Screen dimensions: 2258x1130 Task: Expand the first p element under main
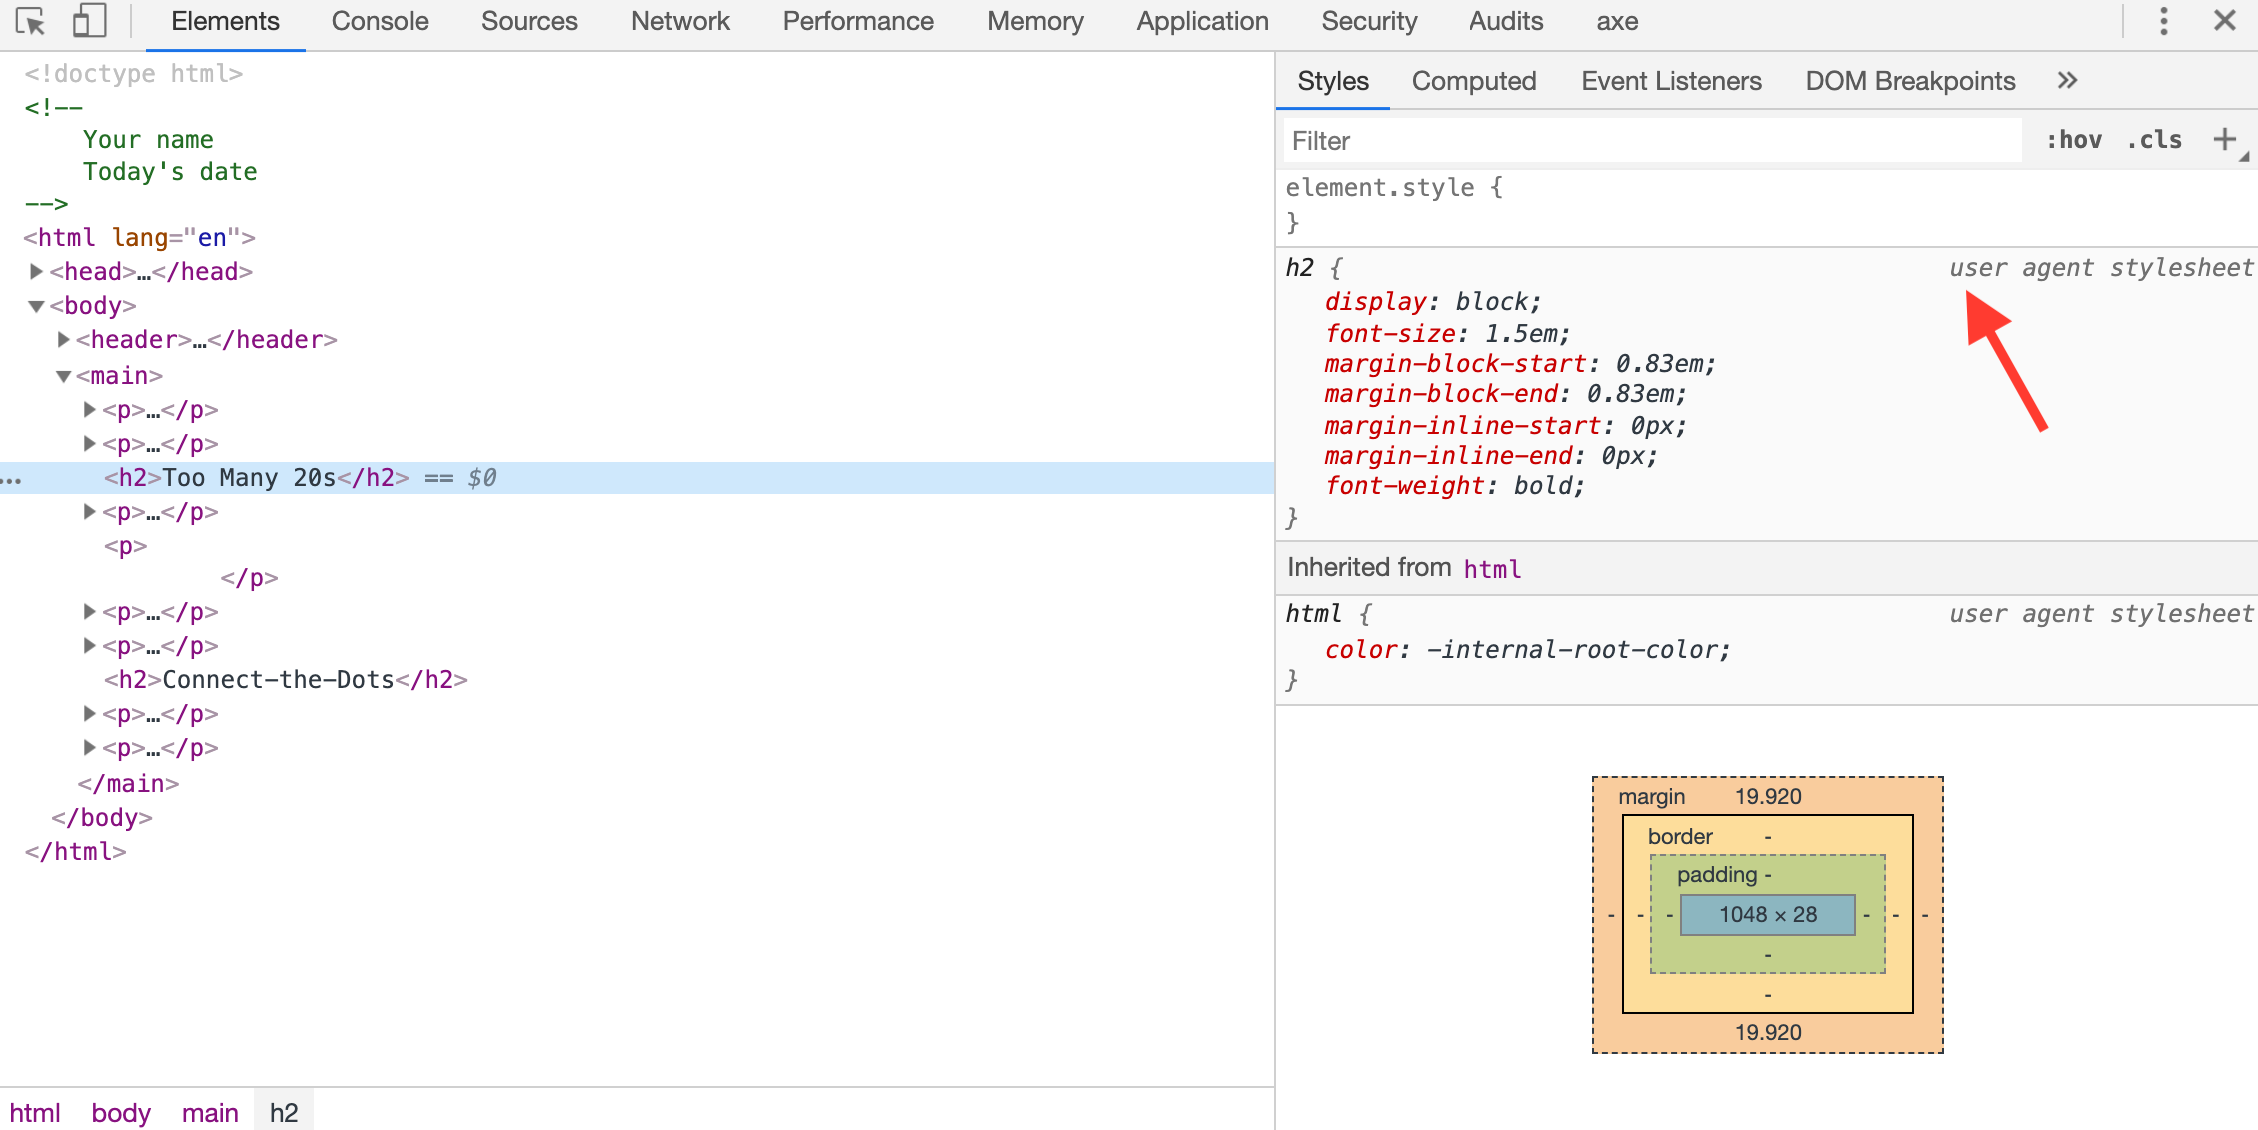89,409
